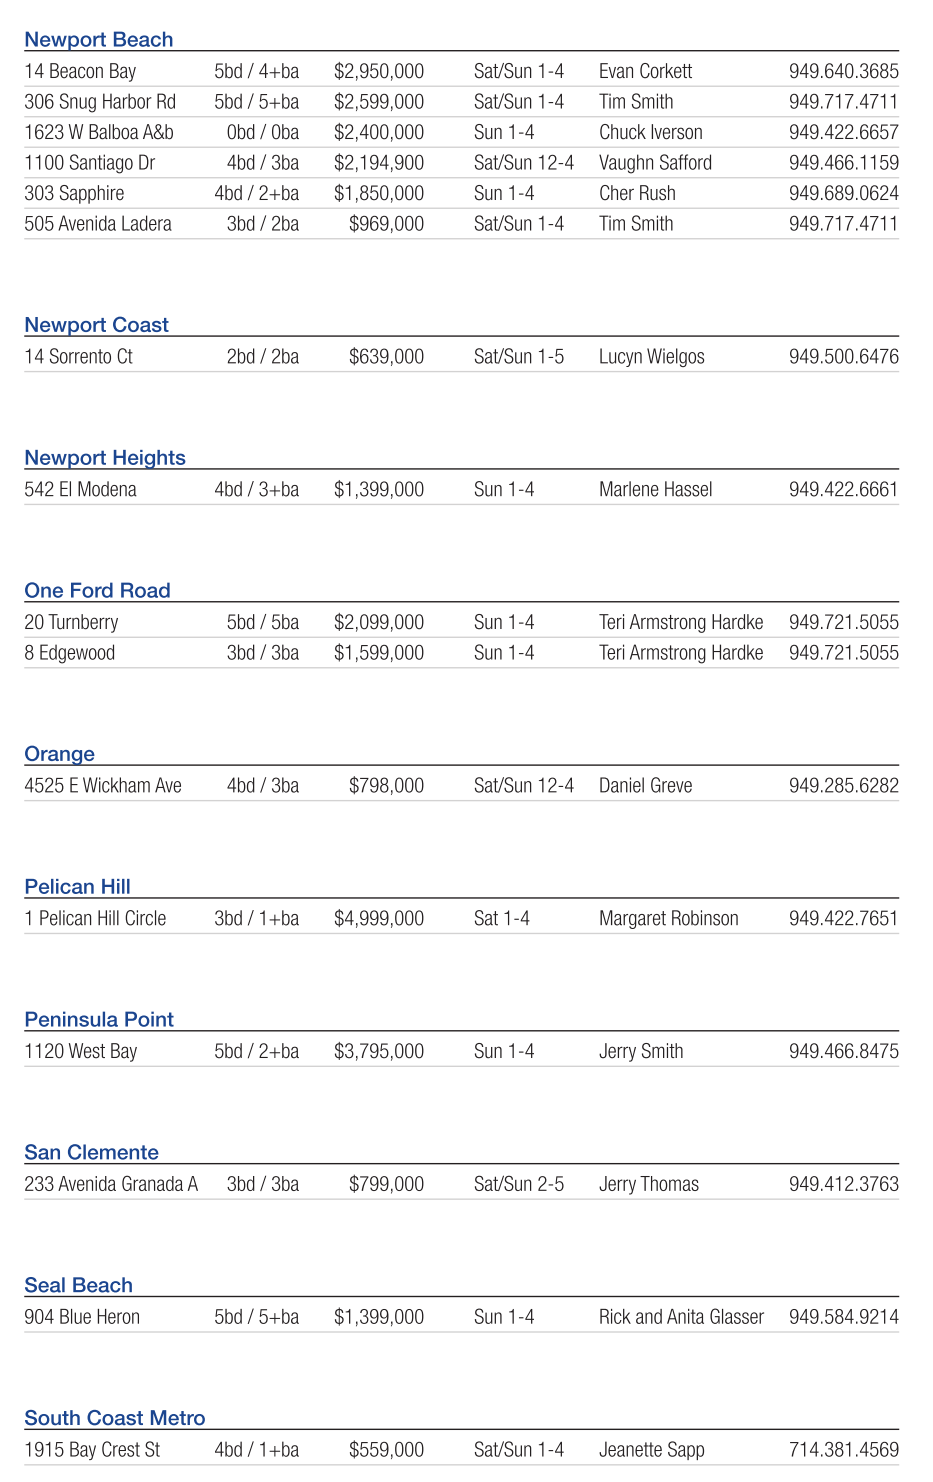Click agent name Jerry Thomas
The width and height of the screenshot is (933, 1482).
(x=648, y=1185)
